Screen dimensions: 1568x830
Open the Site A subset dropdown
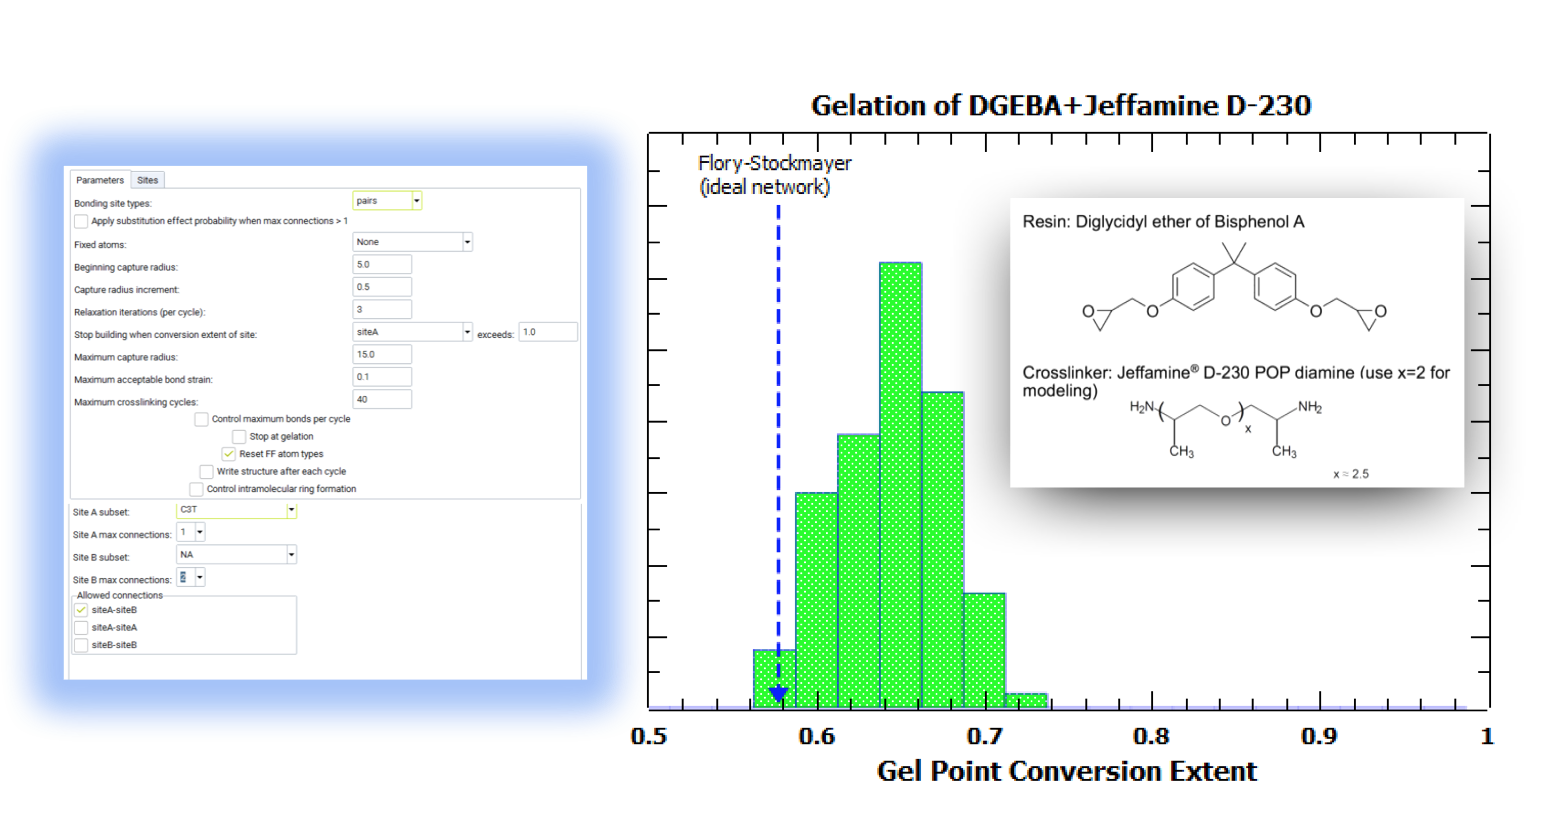tap(291, 510)
